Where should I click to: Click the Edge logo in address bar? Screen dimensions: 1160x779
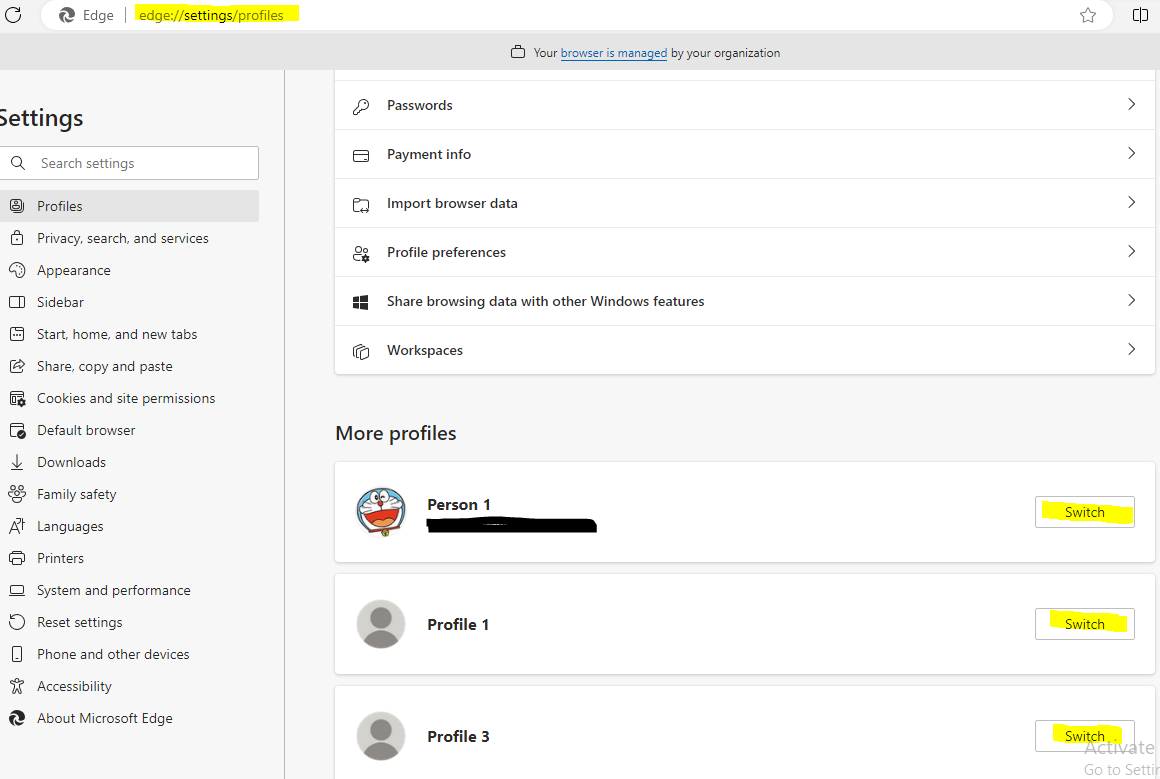pos(67,16)
